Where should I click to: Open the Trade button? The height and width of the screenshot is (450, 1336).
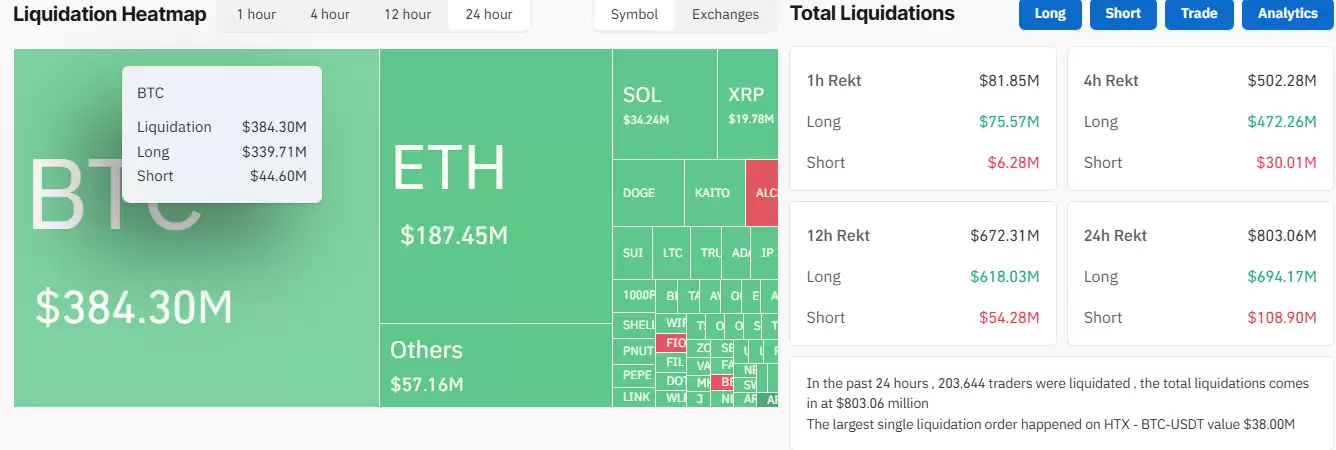[1199, 13]
